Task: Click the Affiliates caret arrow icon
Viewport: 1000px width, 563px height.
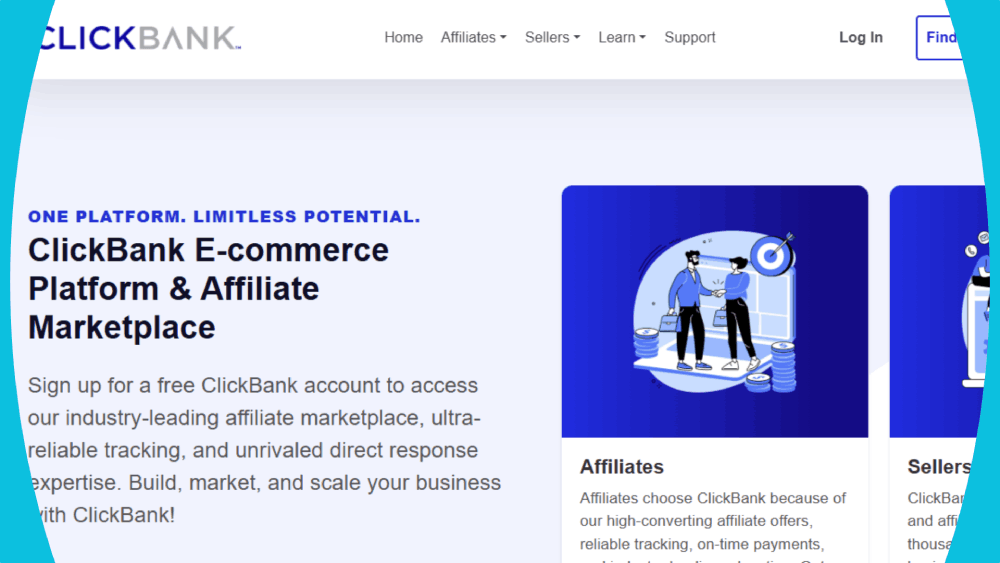Action: click(503, 38)
